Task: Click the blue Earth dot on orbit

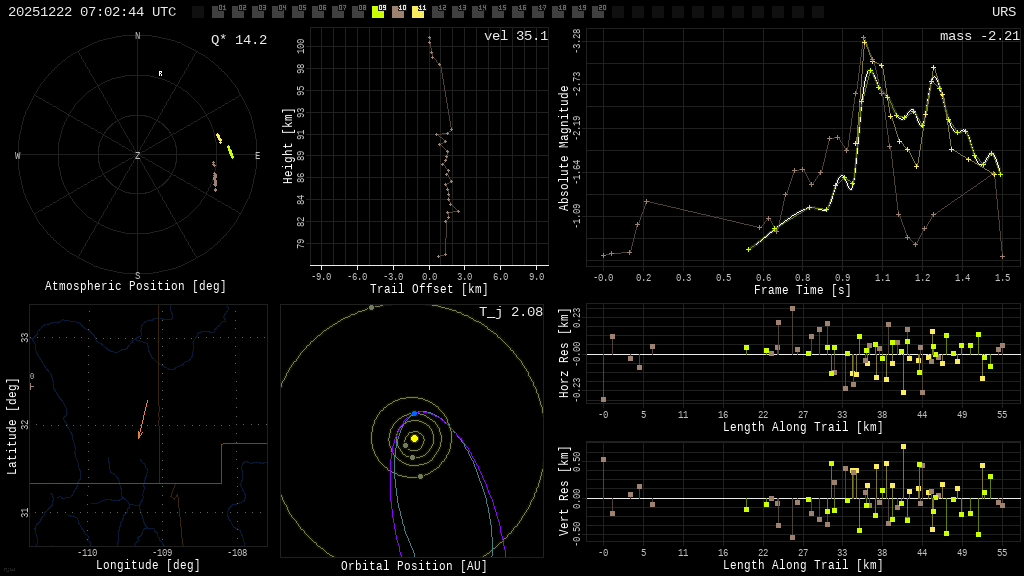Action: [414, 413]
